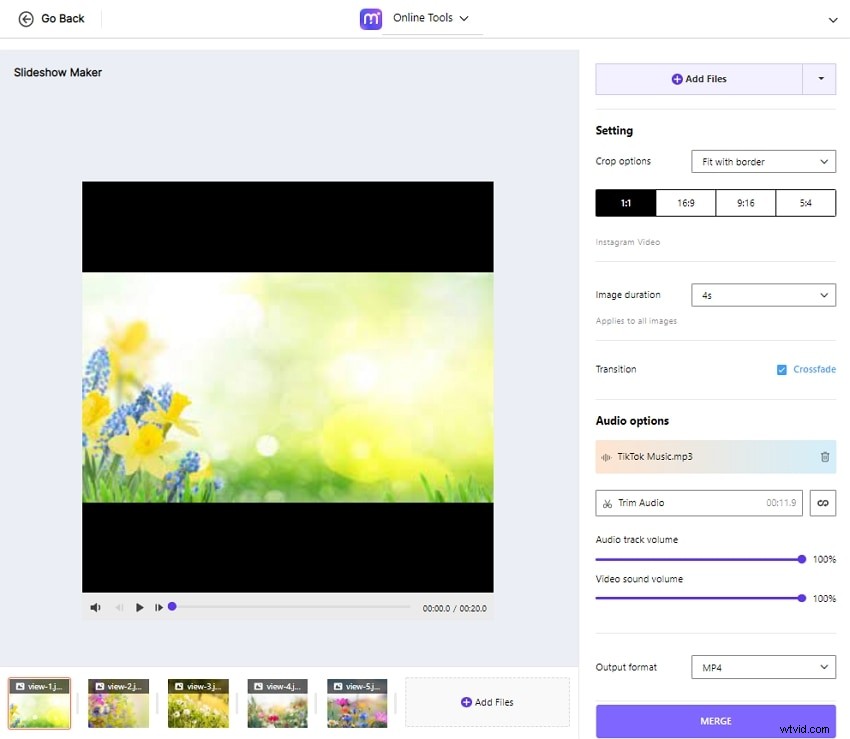The image size is (850, 739).
Task: Delete TikTok Music.mp3 via trash icon
Action: tap(823, 457)
